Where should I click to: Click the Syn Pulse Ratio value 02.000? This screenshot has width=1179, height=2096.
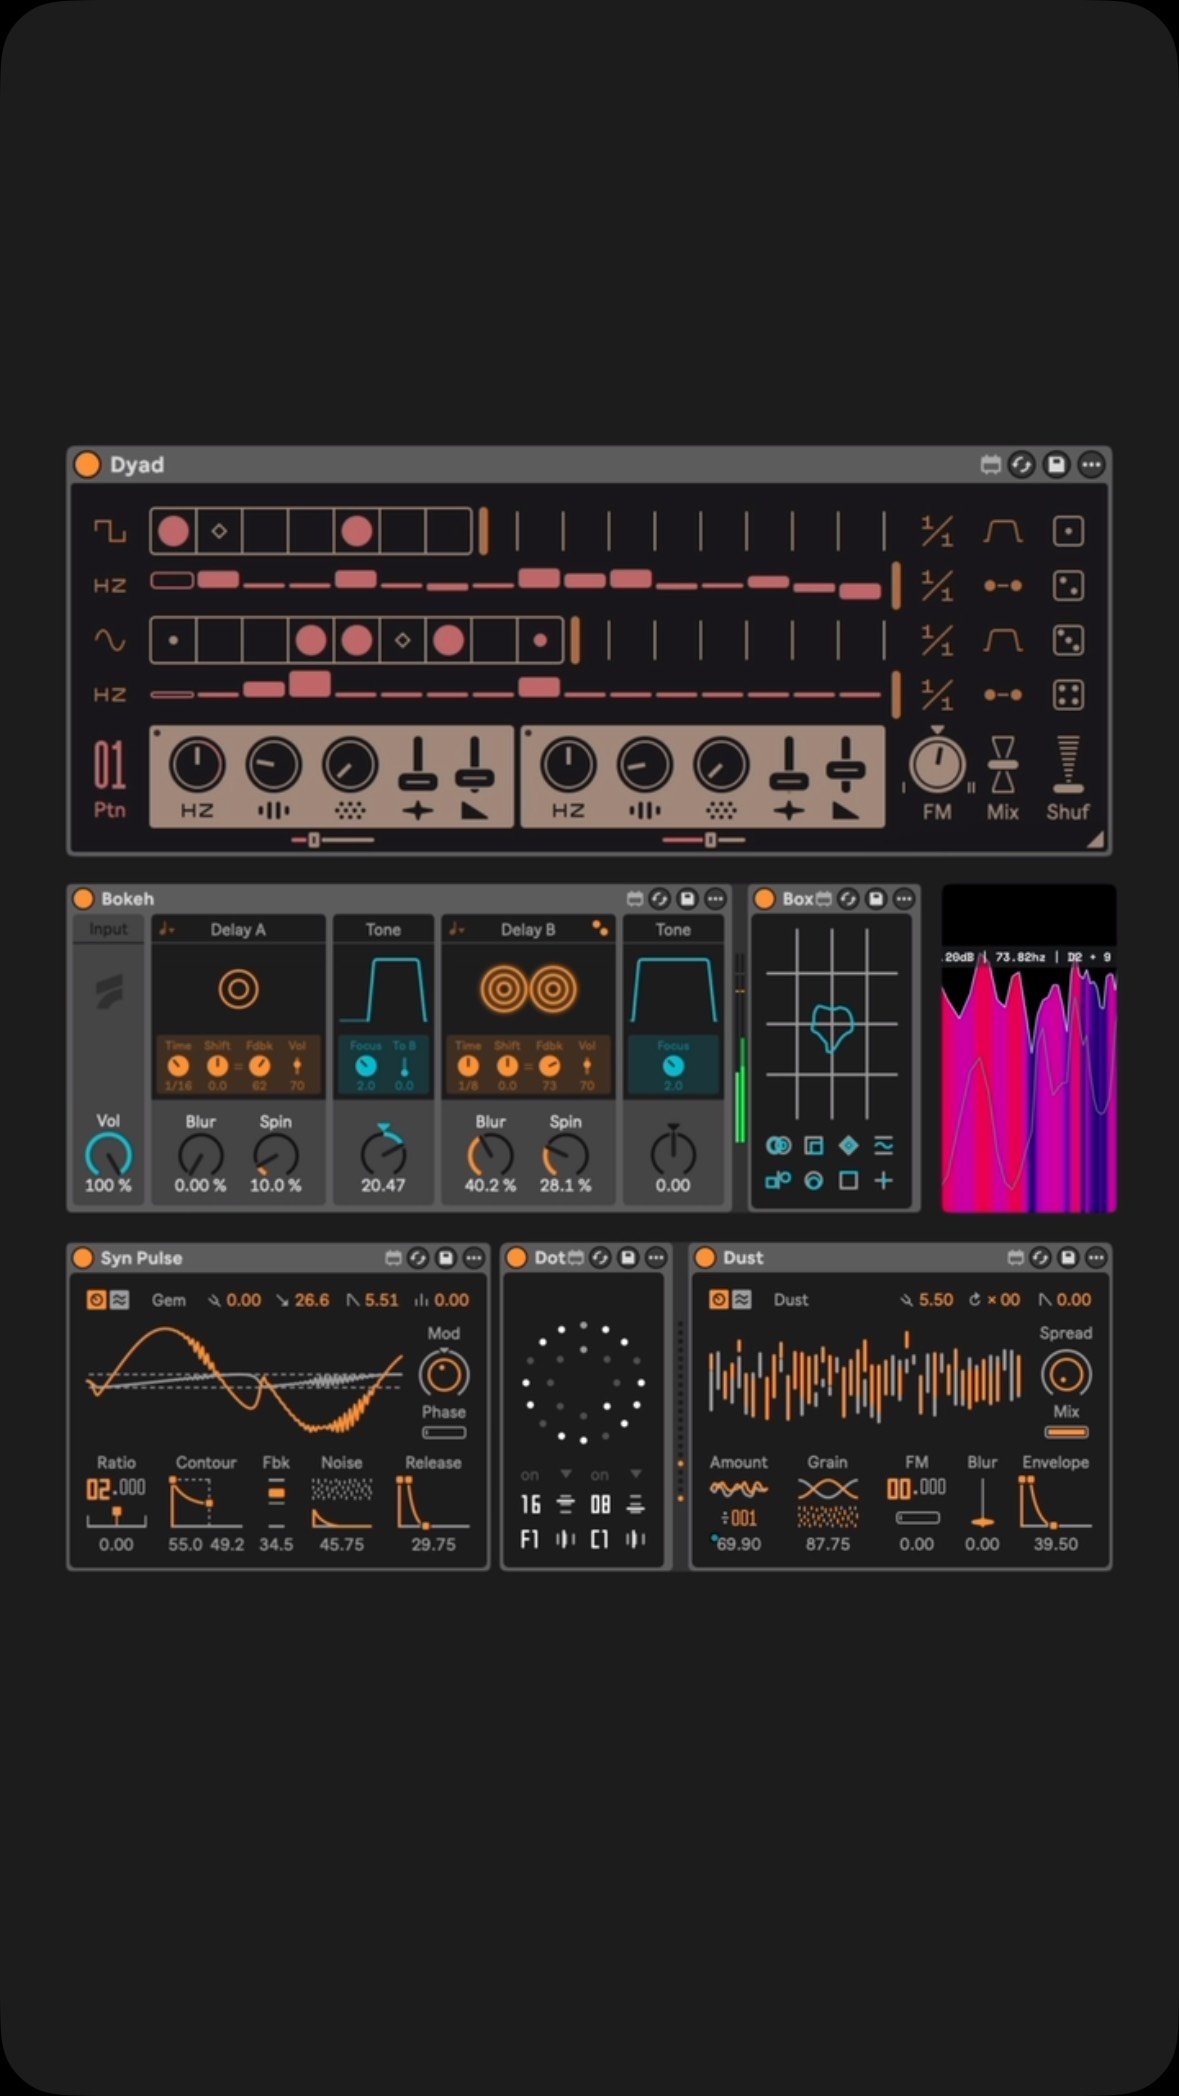tap(116, 1489)
